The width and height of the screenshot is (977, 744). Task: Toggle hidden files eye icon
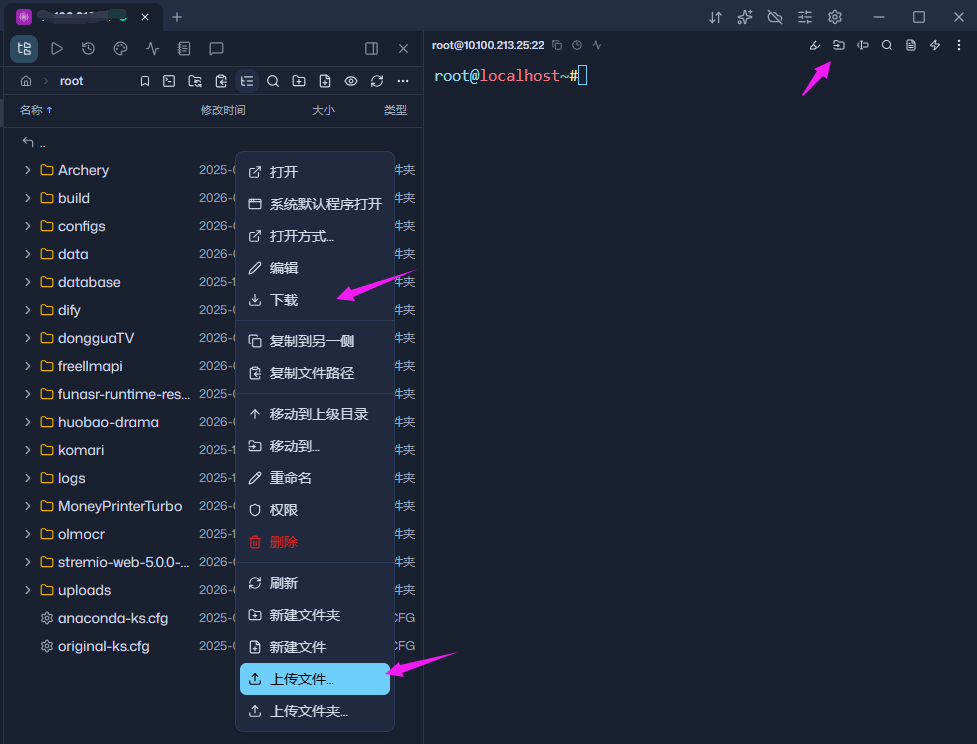coord(351,81)
